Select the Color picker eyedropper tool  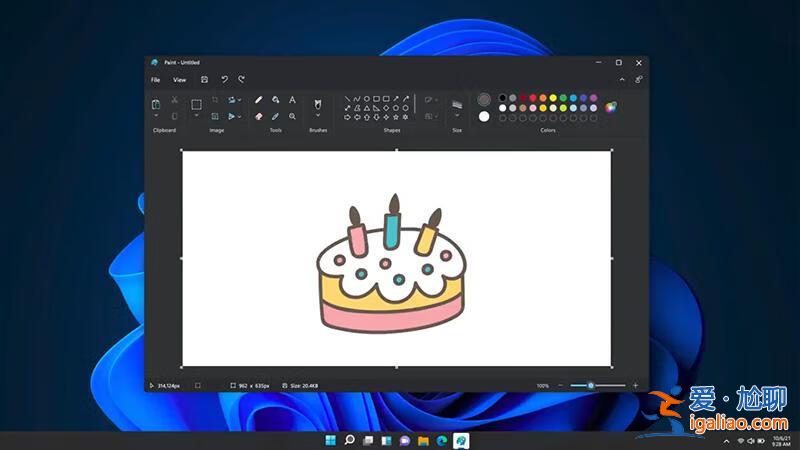coord(275,116)
